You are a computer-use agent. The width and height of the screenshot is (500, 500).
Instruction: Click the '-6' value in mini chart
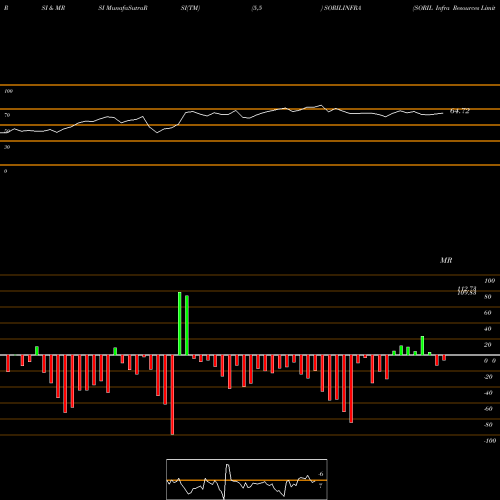[320, 474]
